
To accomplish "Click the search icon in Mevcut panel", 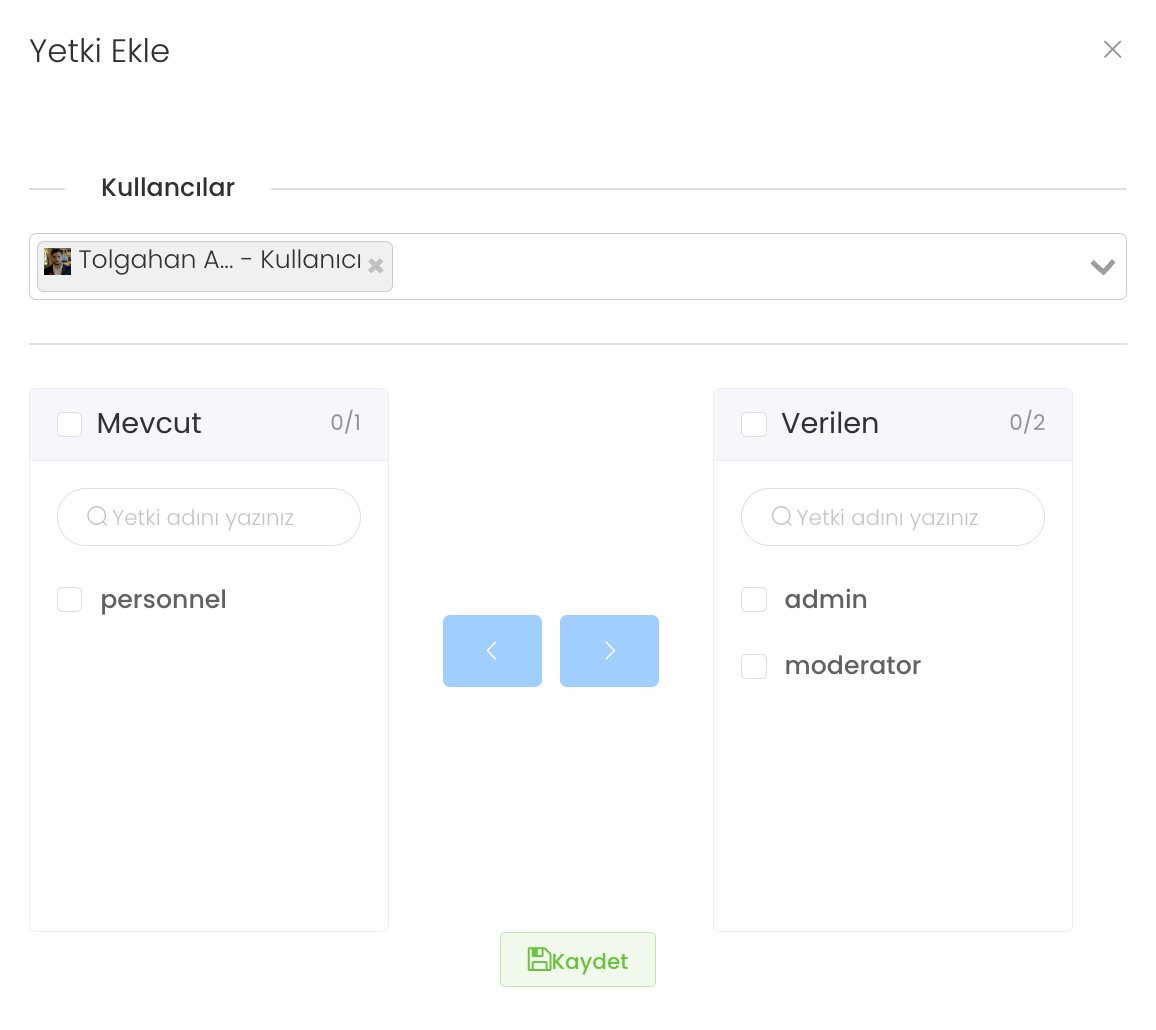I will pos(97,517).
